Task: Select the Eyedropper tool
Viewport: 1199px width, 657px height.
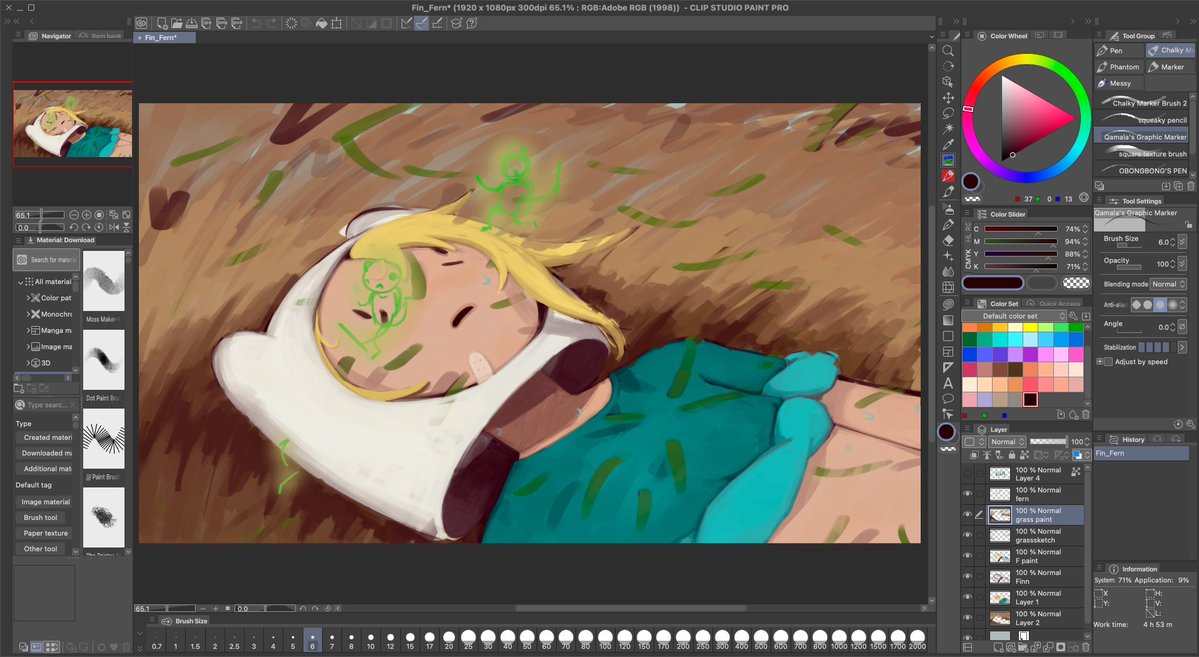Action: 947,145
